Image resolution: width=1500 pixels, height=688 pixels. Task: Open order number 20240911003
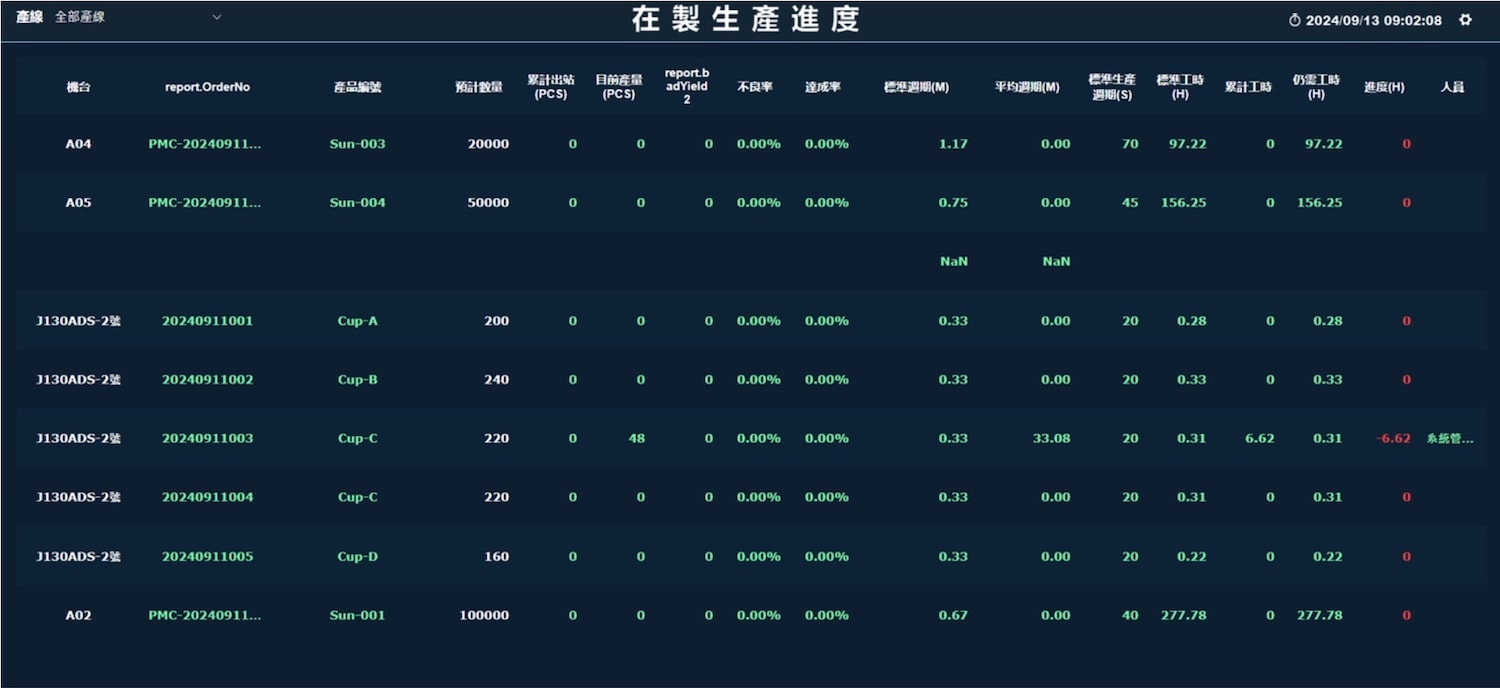pyautogui.click(x=207, y=438)
